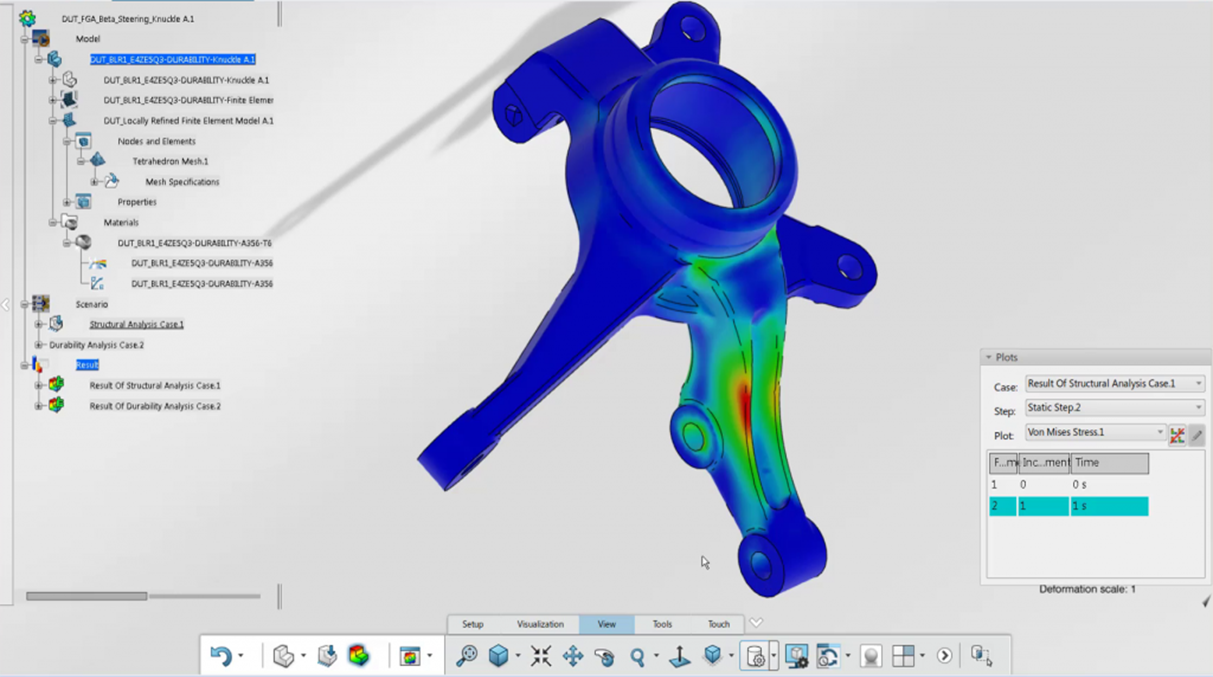The width and height of the screenshot is (1213, 677).
Task: Click the pencil edit icon beside Plot
Action: click(1196, 434)
